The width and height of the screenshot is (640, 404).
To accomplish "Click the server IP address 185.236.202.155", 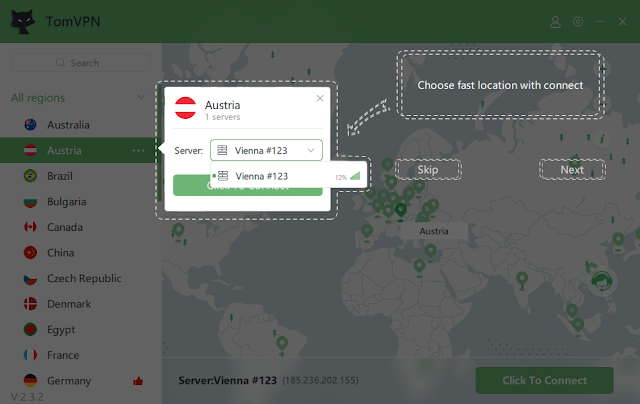I will pos(320,381).
